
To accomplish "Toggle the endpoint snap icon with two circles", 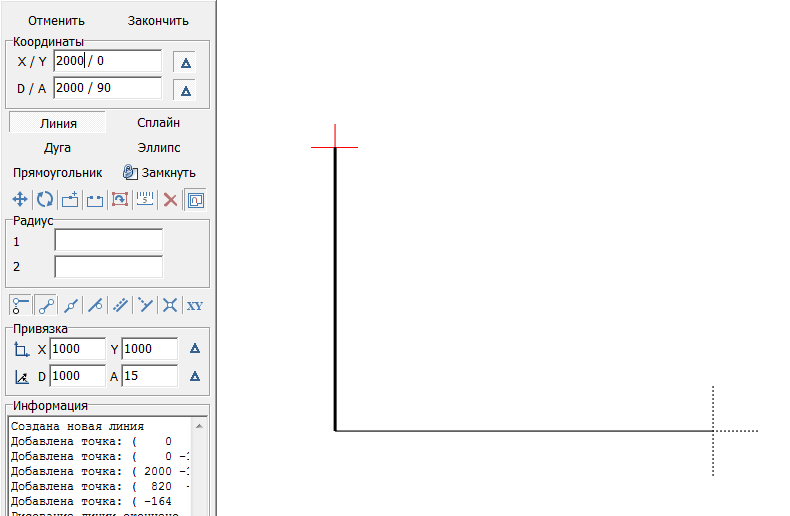I will click(x=46, y=305).
